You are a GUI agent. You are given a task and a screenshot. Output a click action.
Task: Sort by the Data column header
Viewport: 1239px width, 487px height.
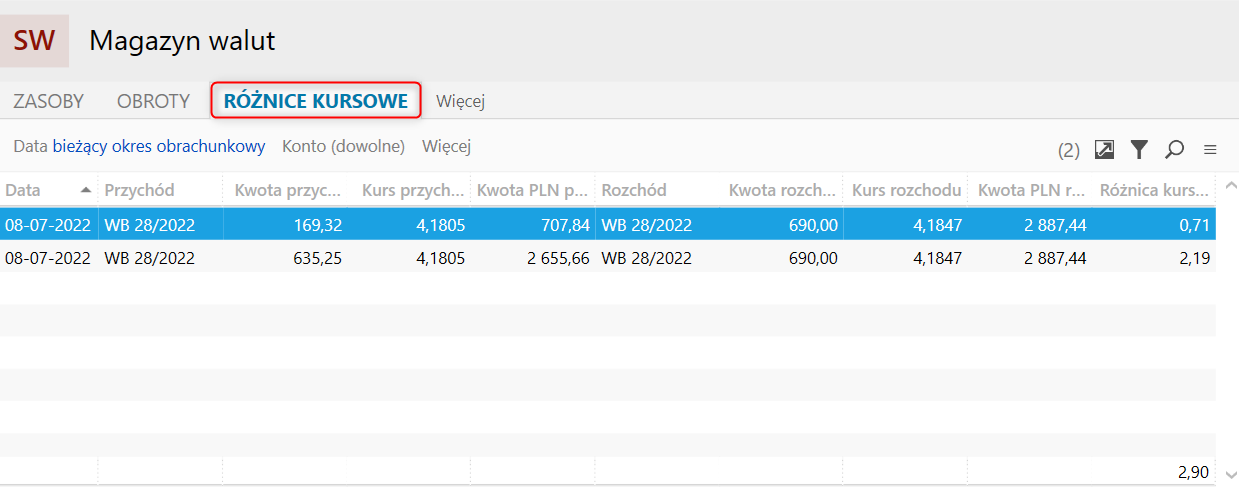[49, 190]
